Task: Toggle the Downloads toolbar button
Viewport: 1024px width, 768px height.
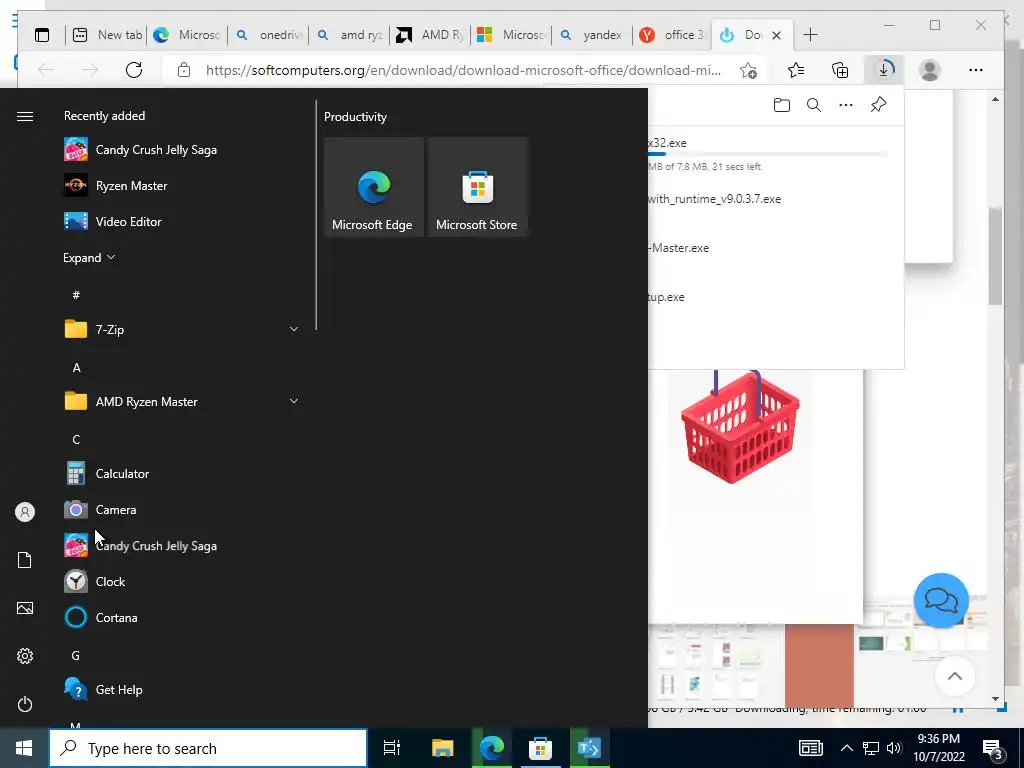Action: point(884,70)
